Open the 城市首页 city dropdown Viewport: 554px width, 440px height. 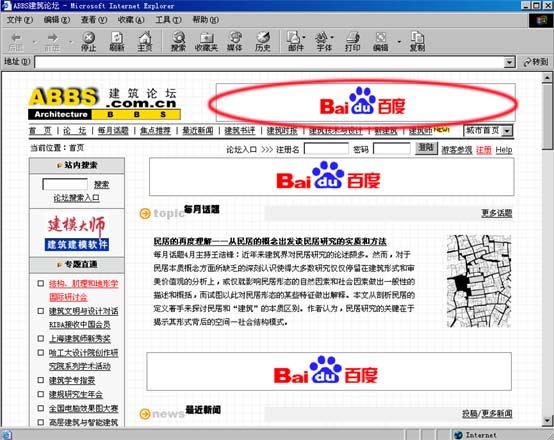coord(488,131)
